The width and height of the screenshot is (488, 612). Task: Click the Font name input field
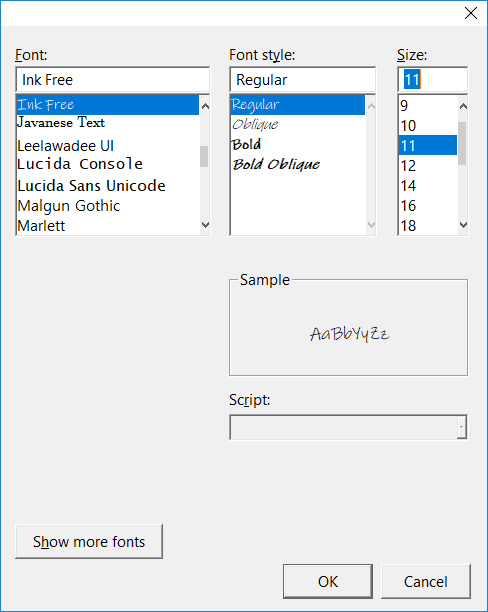pos(112,80)
